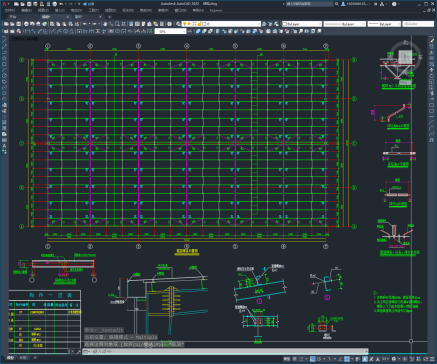
Task: Toggle object snap tracking in status bar
Action: click(x=340, y=359)
